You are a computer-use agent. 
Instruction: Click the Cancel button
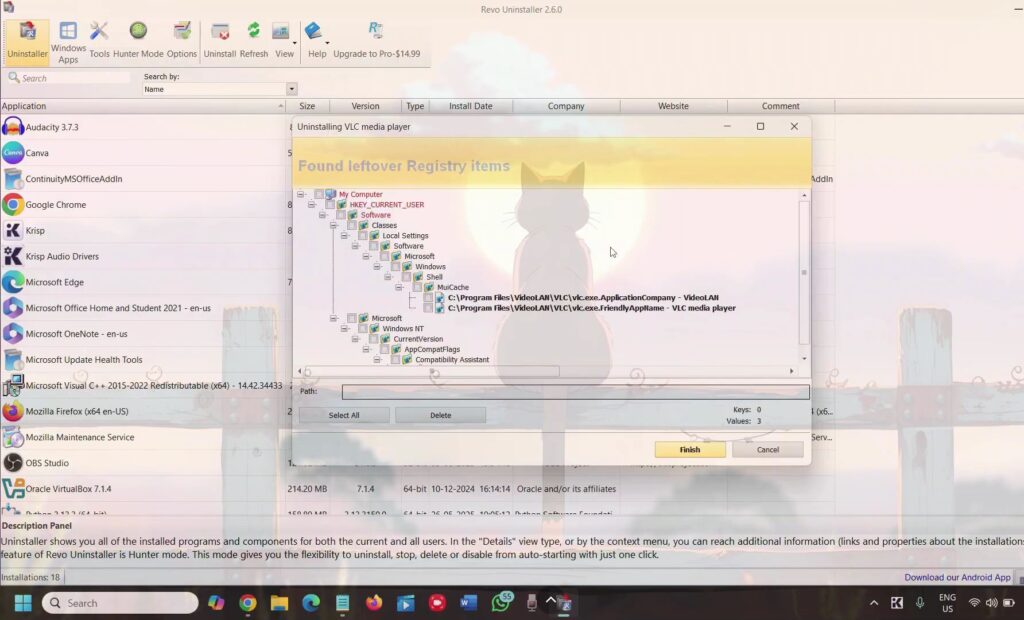768,449
